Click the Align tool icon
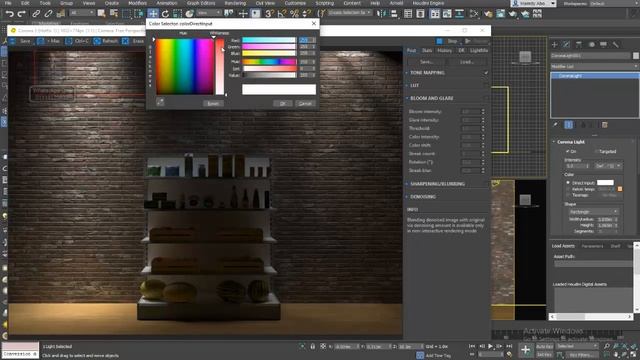Viewport: 640px width, 360px height. pos(394,13)
